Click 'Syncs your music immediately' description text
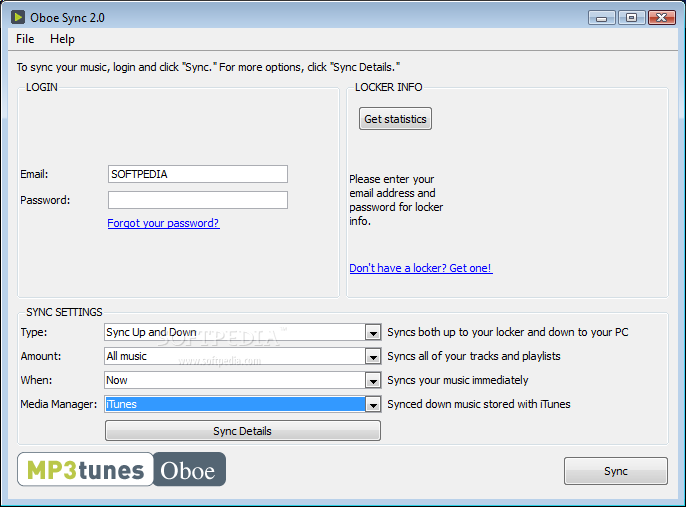The height and width of the screenshot is (507, 686). (x=458, y=380)
